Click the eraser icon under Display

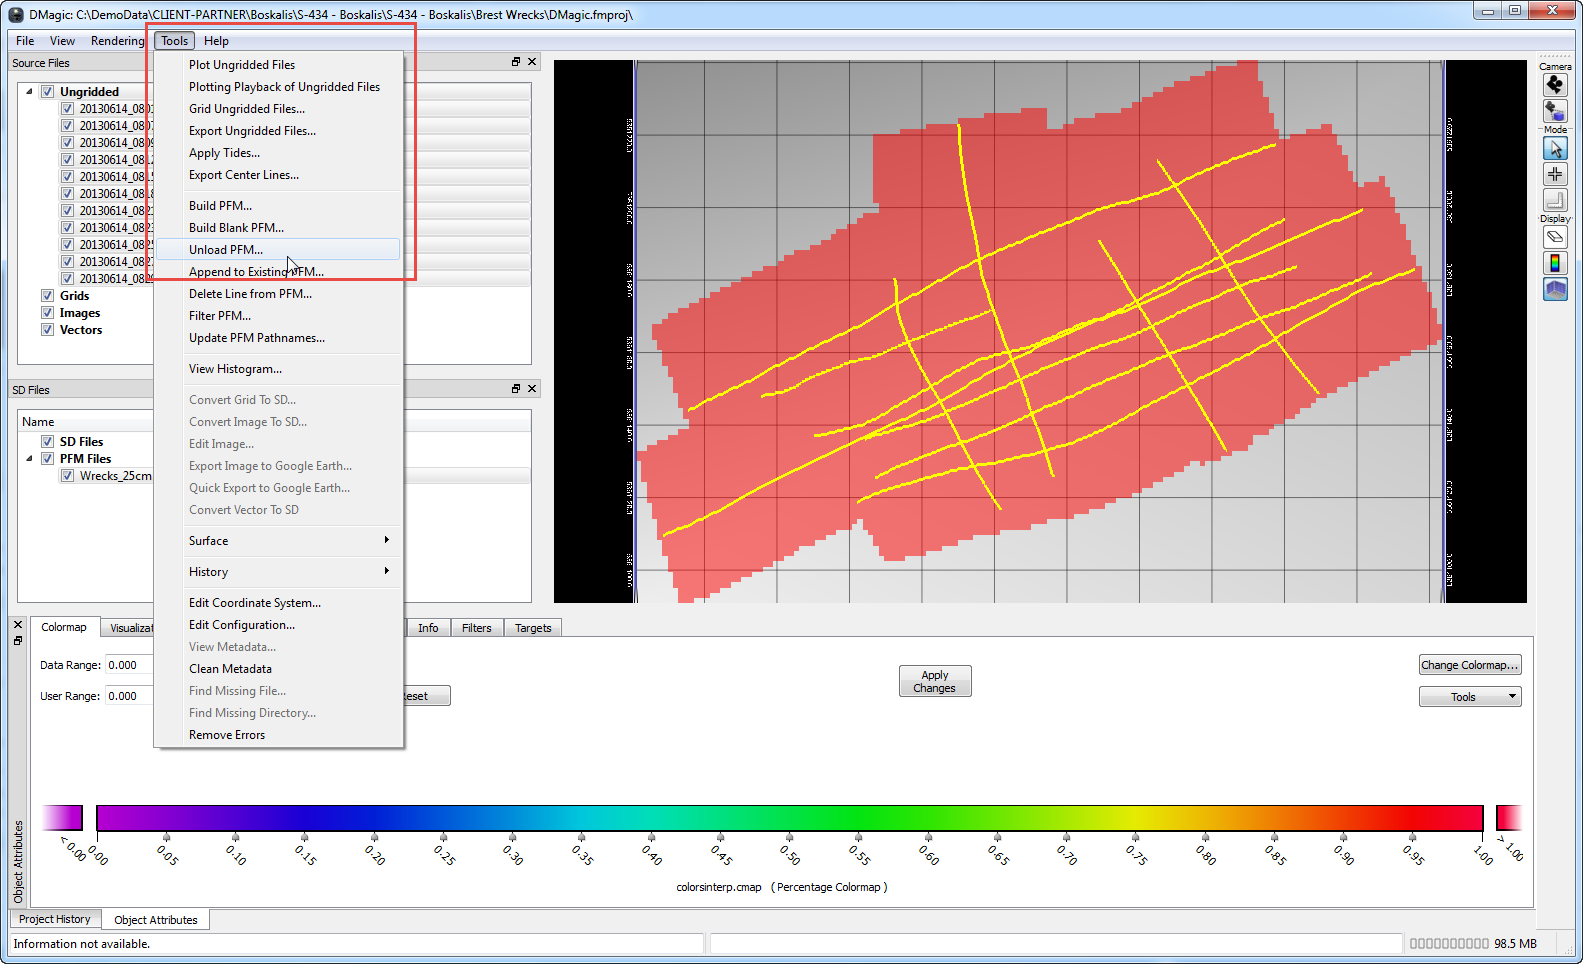[1555, 237]
